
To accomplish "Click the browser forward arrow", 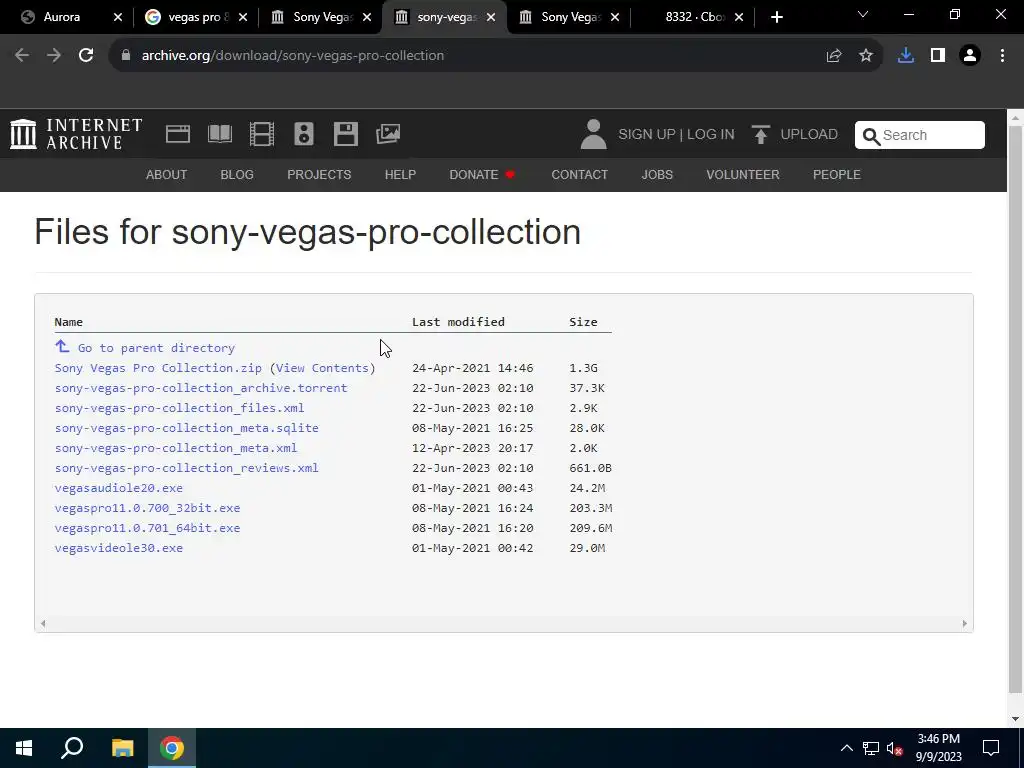I will [54, 56].
